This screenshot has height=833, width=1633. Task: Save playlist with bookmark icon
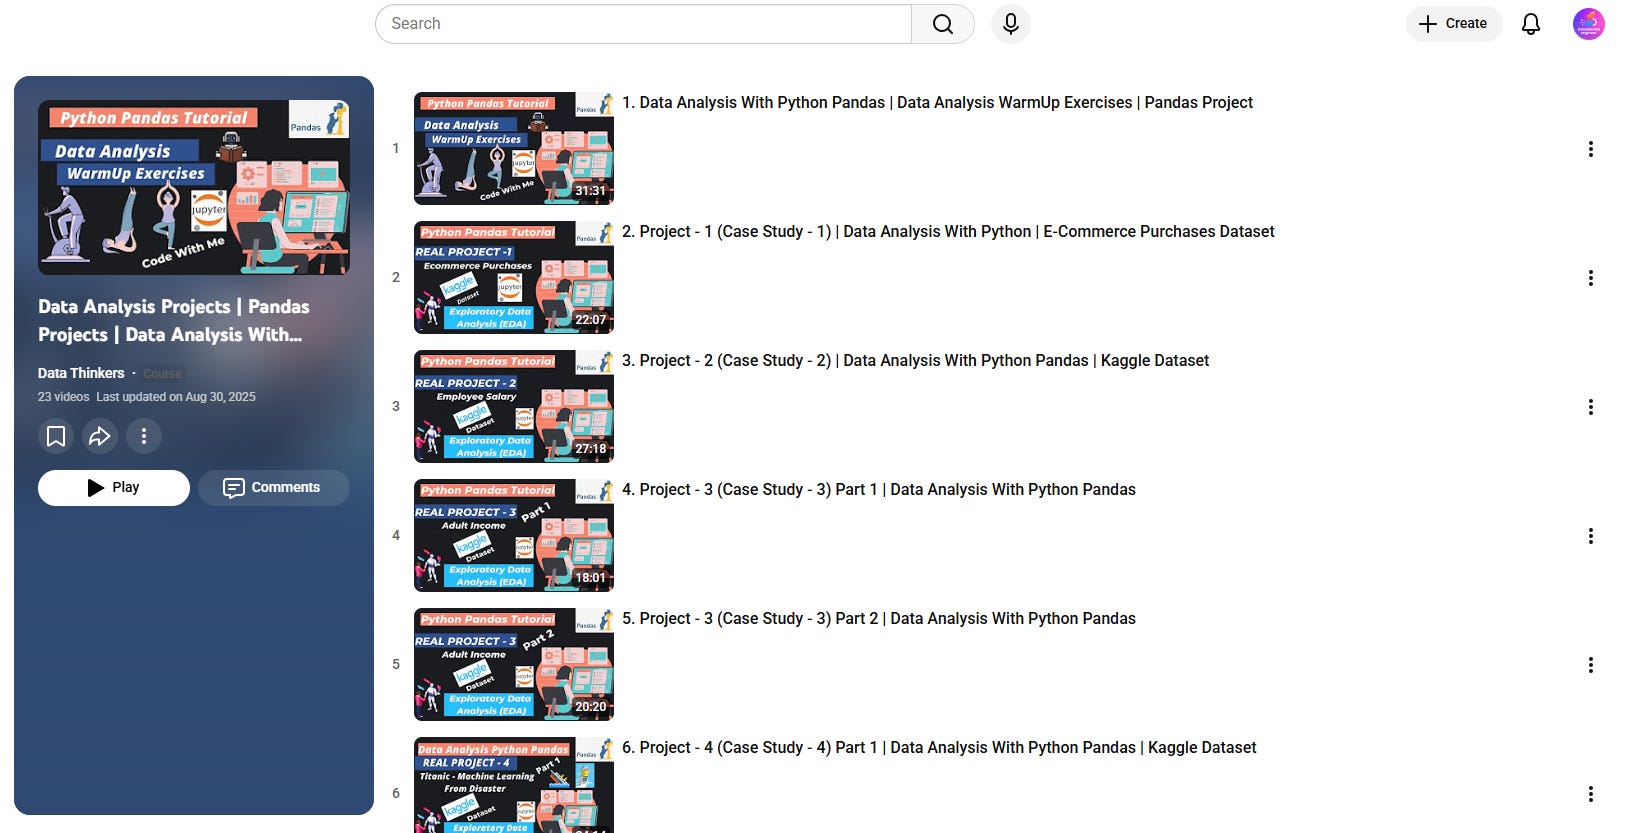(x=56, y=436)
